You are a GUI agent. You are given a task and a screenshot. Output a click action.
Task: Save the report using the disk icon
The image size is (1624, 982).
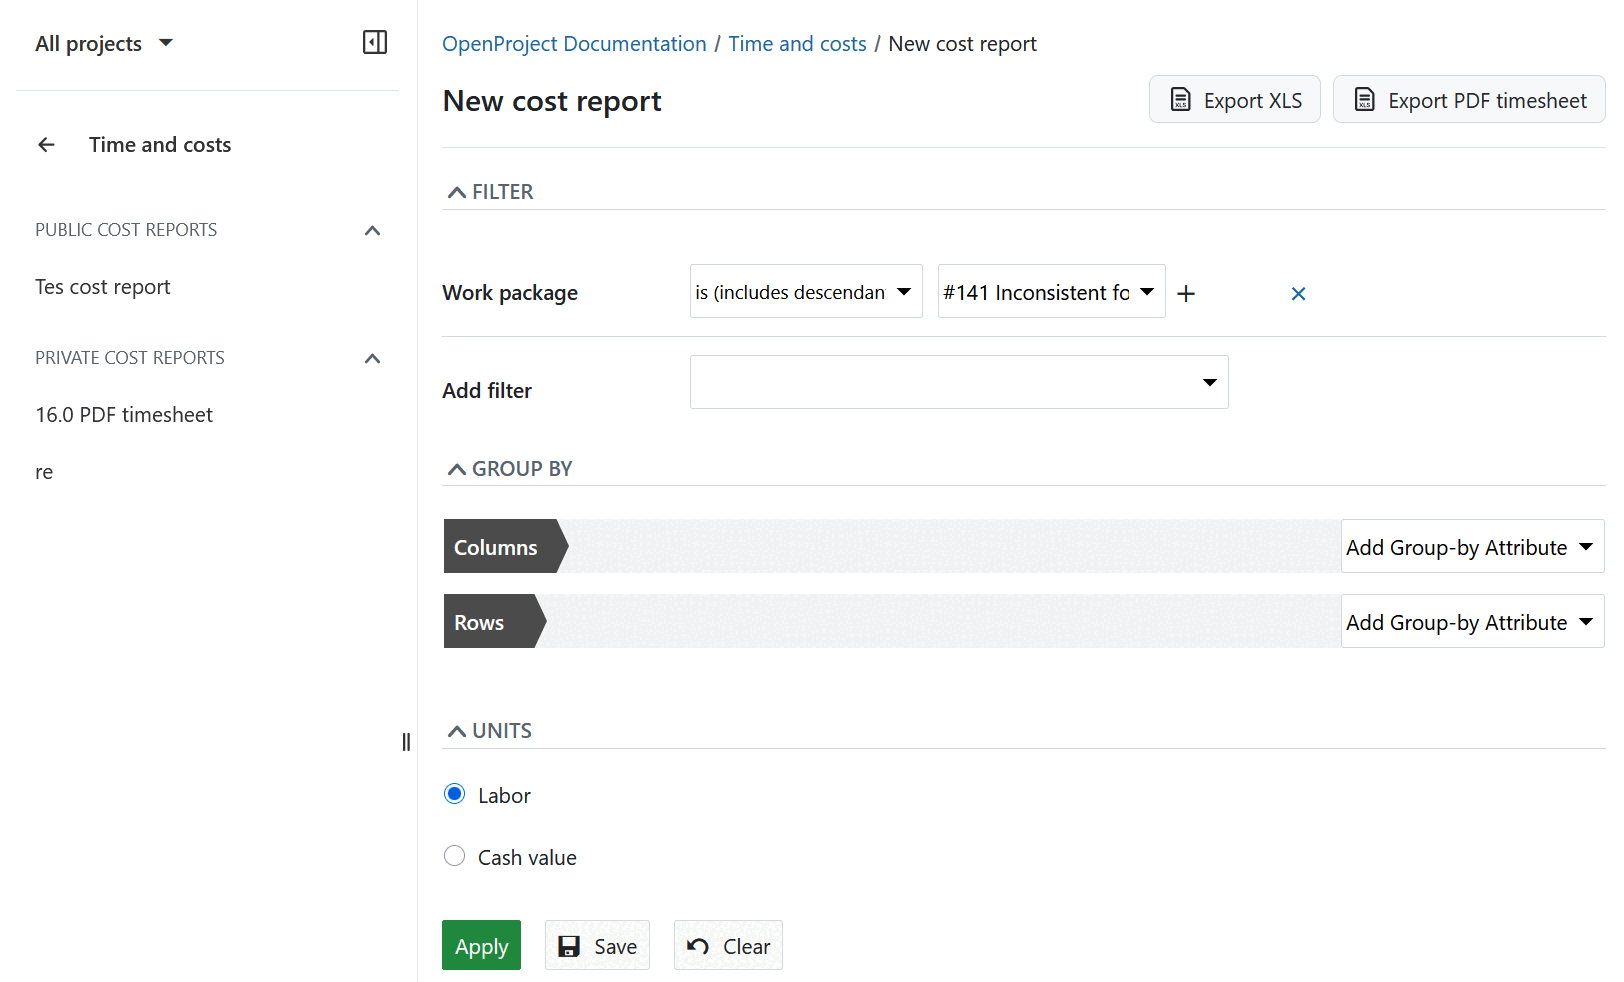tap(569, 945)
